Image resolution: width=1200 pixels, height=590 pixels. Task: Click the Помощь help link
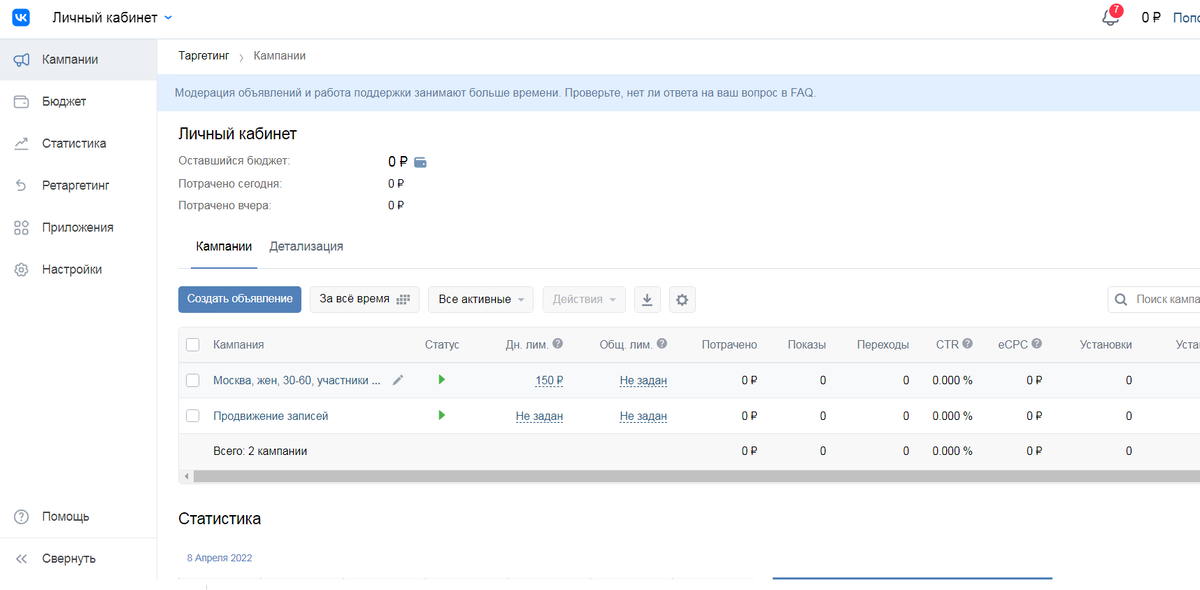click(x=66, y=517)
